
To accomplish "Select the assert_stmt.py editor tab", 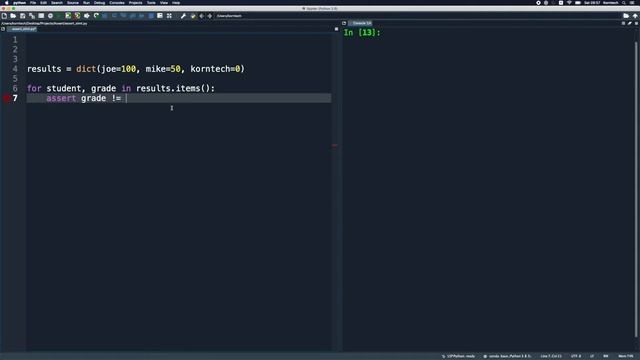I will pyautogui.click(x=22, y=29).
